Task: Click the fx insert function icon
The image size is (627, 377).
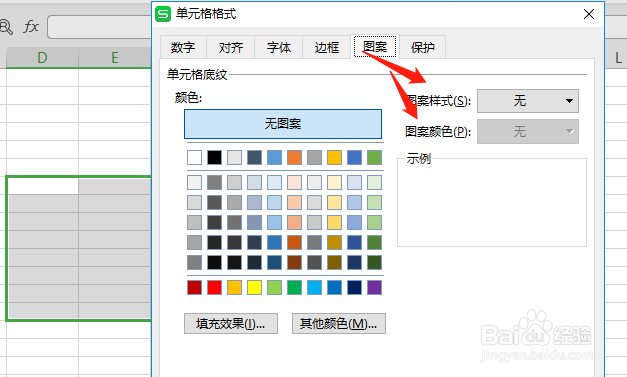Action: (31, 27)
